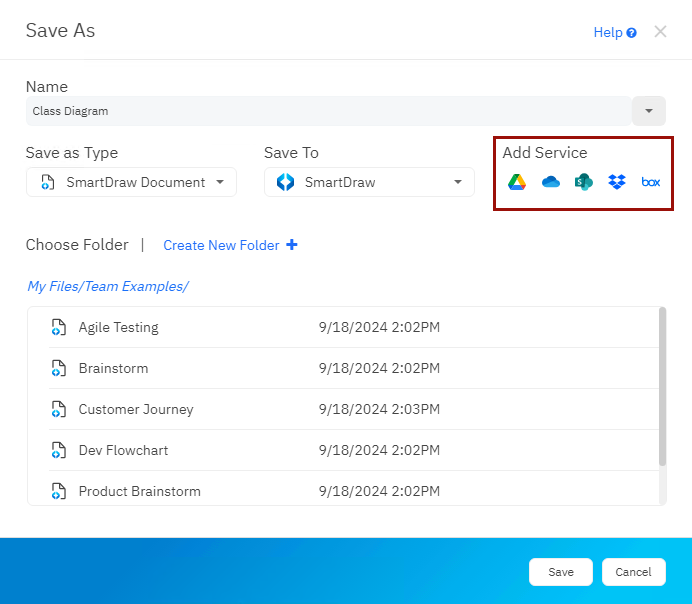The height and width of the screenshot is (604, 692).
Task: Add SharePoint service
Action: (x=584, y=182)
